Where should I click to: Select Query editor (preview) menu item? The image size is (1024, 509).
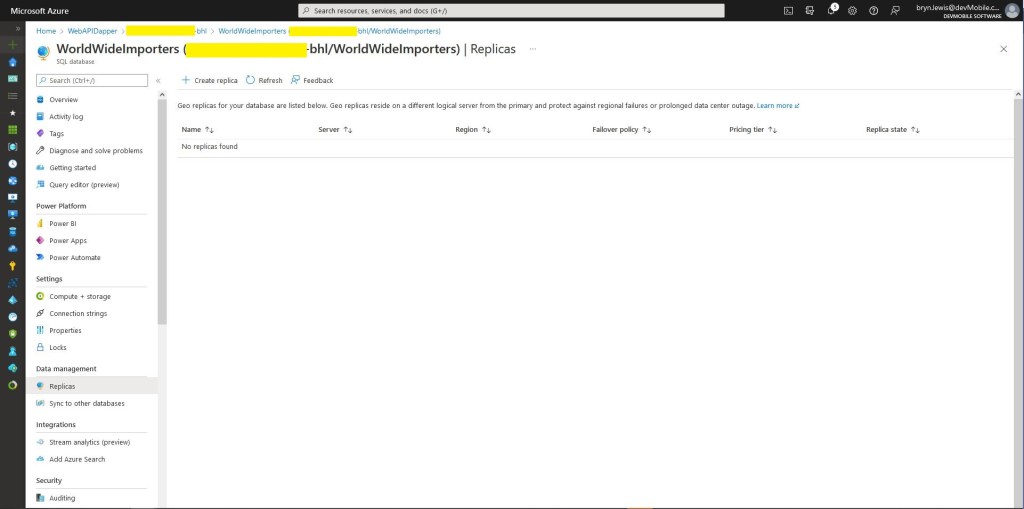[x=84, y=184]
